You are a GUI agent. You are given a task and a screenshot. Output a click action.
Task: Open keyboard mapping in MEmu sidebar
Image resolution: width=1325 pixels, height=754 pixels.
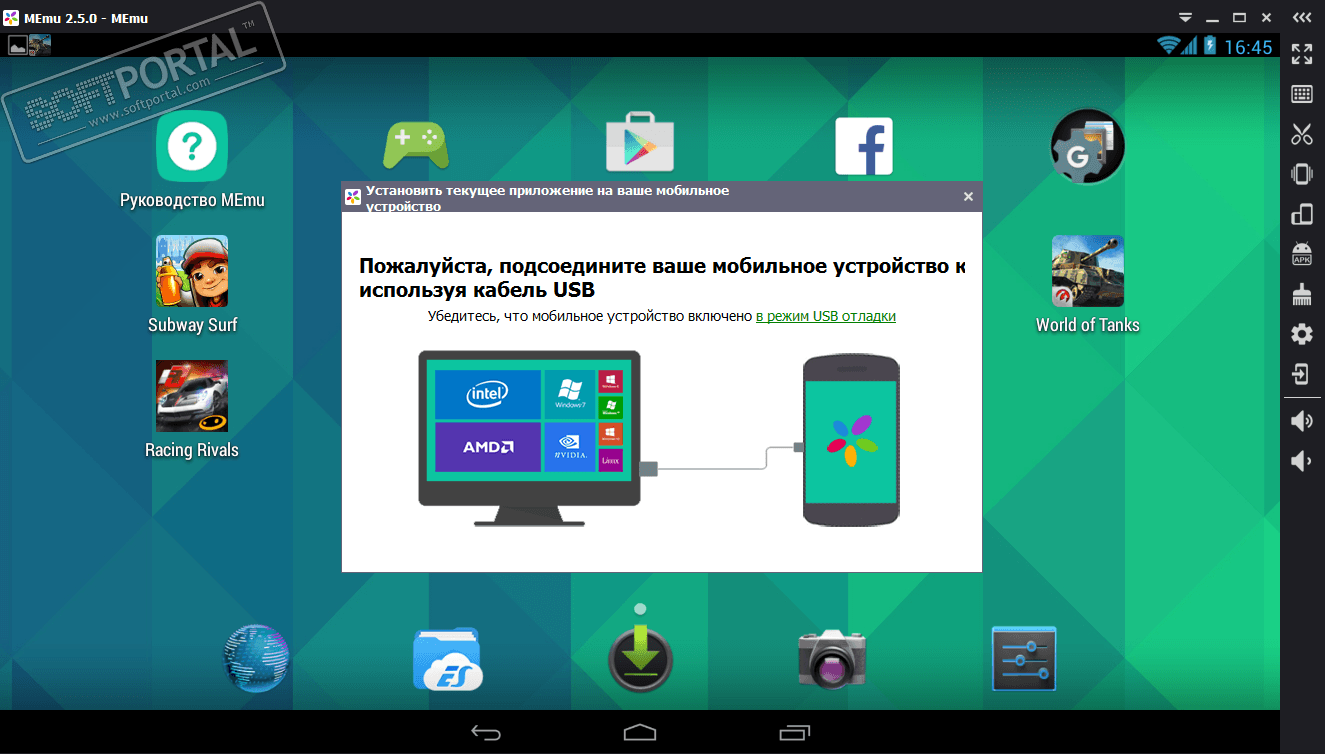point(1302,94)
